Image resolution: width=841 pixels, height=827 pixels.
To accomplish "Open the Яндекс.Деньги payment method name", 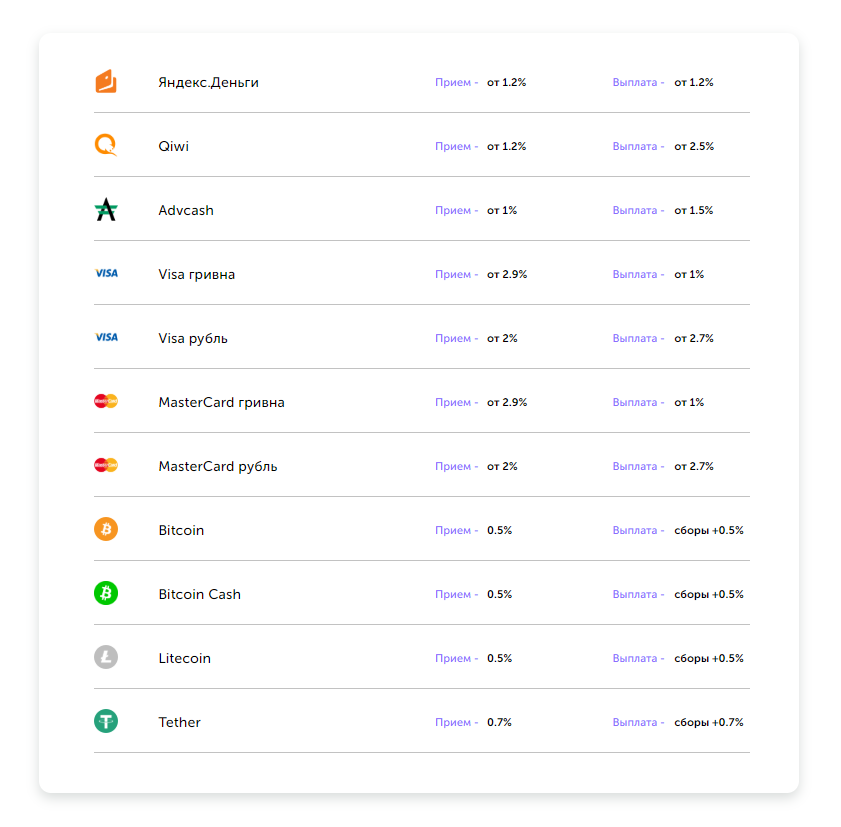I will (x=208, y=82).
